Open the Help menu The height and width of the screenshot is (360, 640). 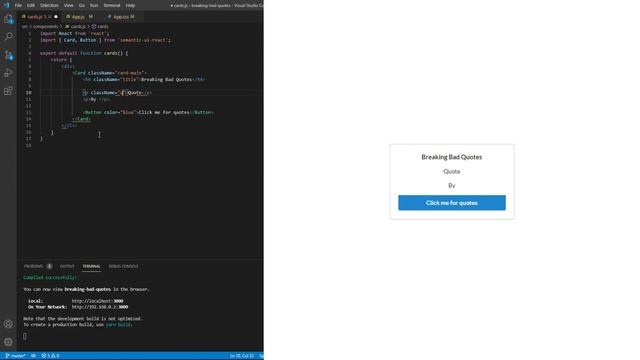(130, 5)
